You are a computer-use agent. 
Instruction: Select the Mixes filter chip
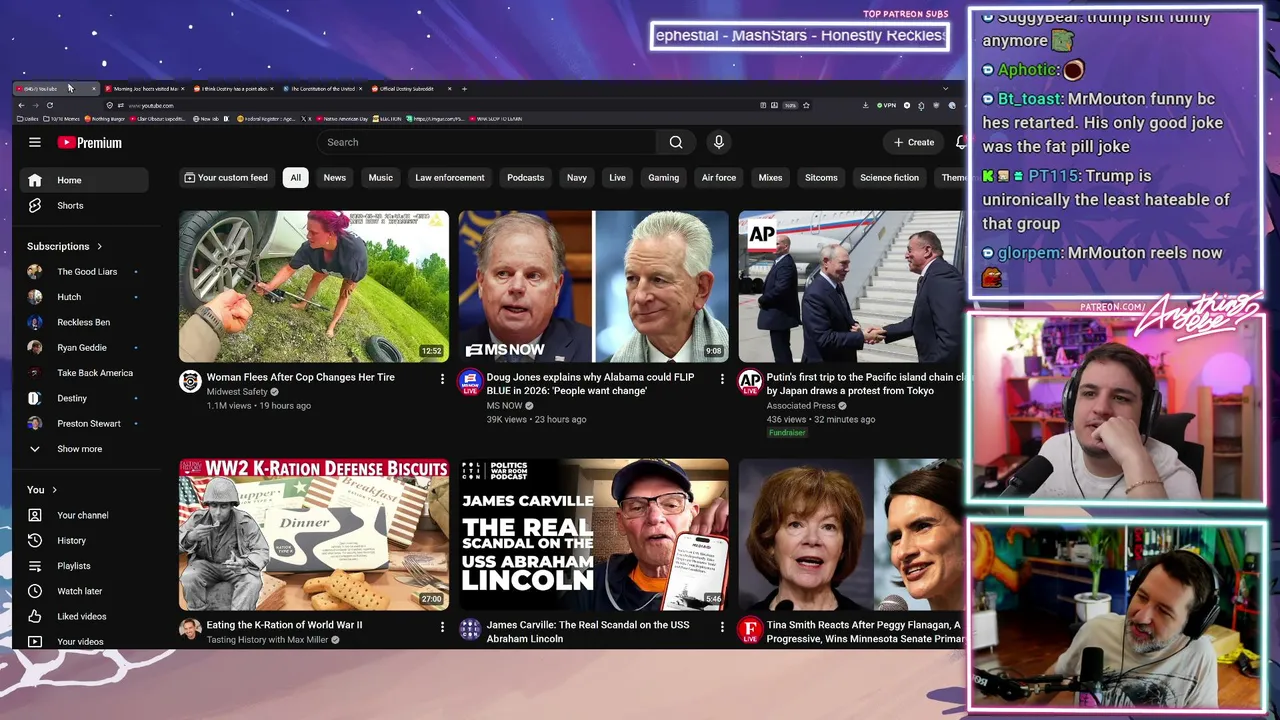coord(770,178)
